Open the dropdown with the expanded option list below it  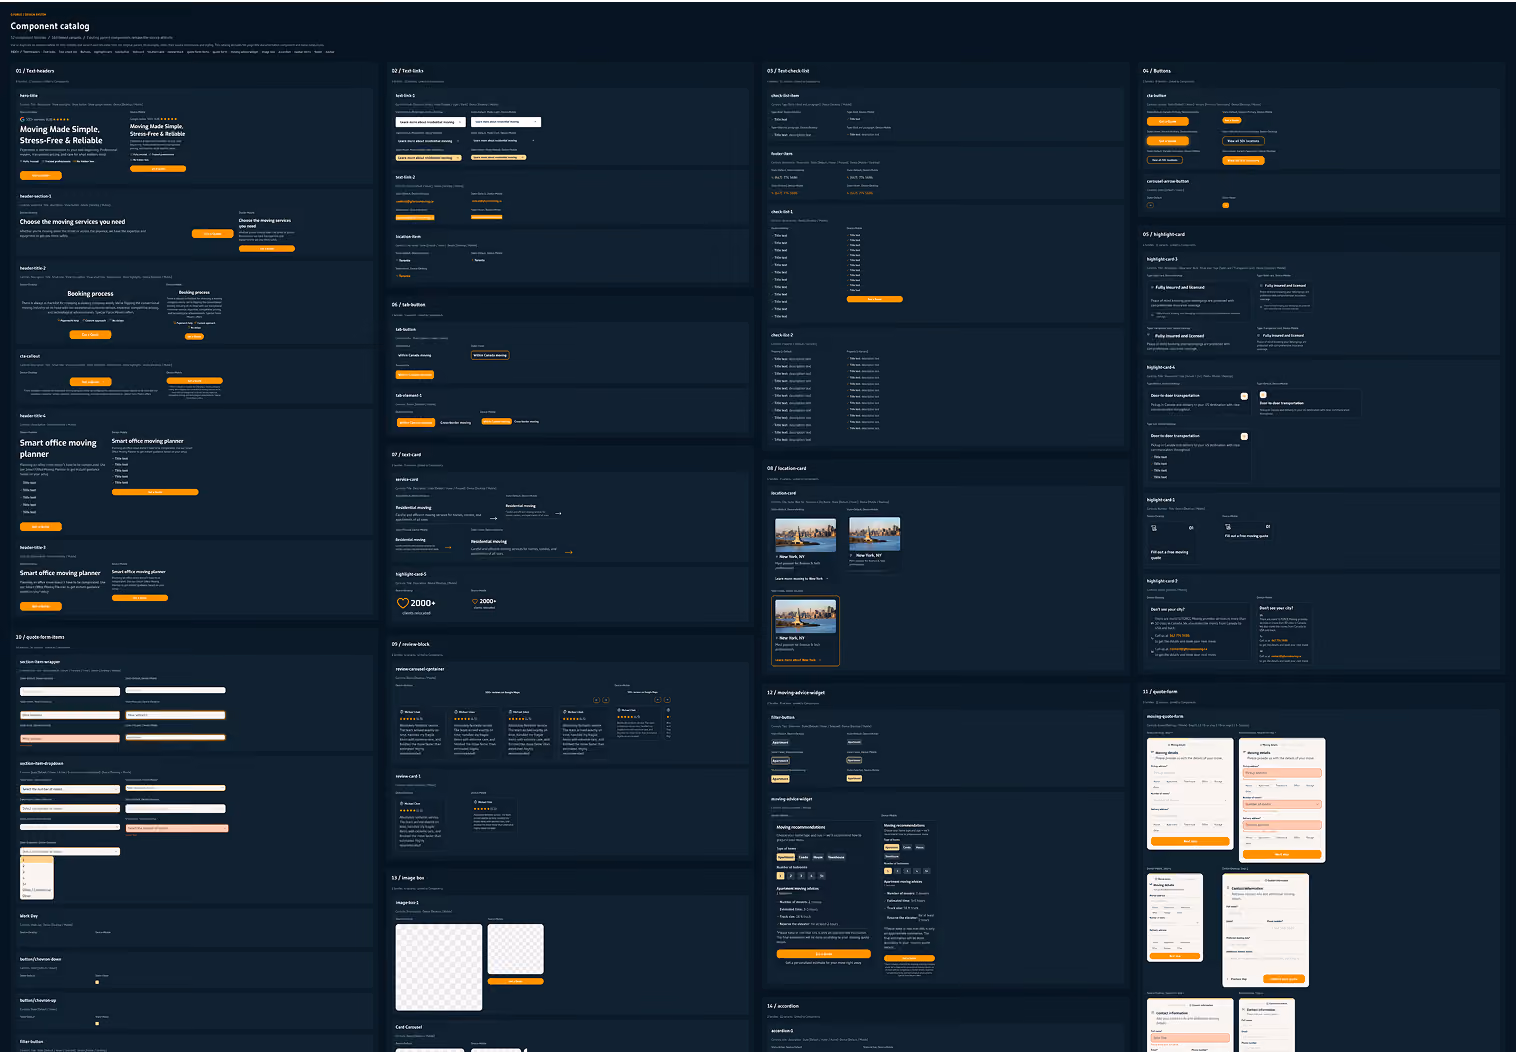click(x=70, y=852)
